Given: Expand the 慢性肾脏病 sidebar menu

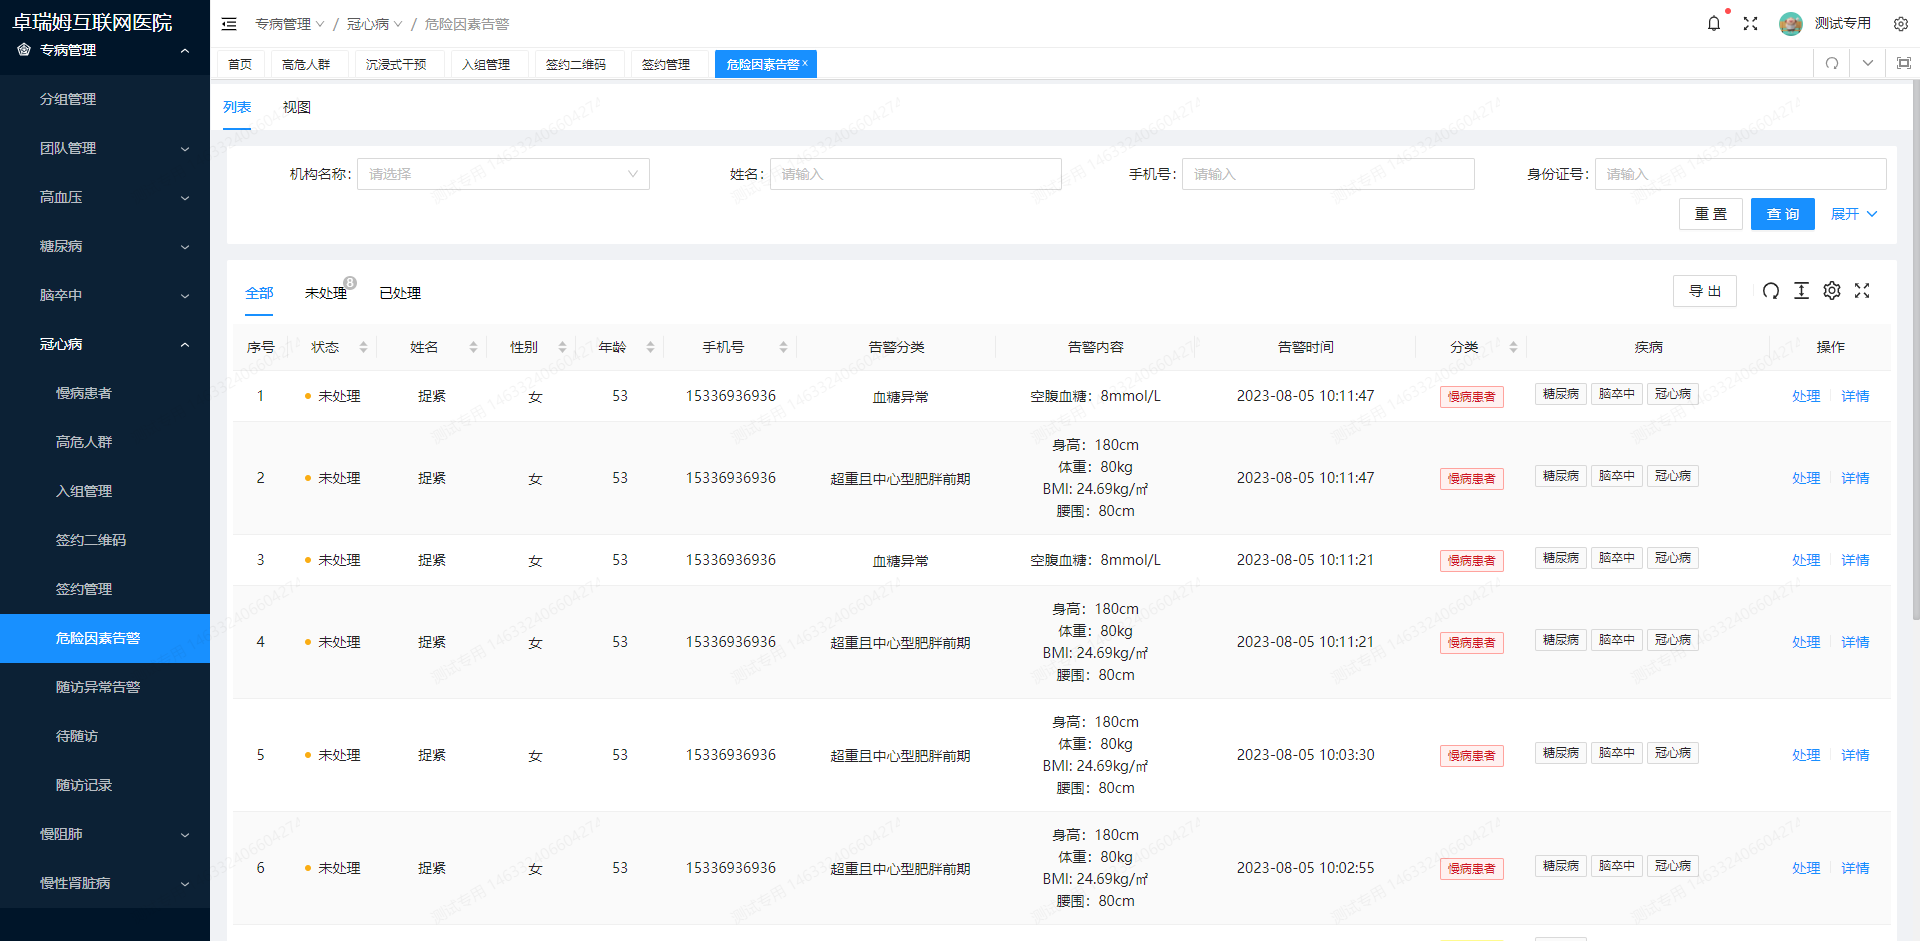Looking at the screenshot, I should click(105, 883).
